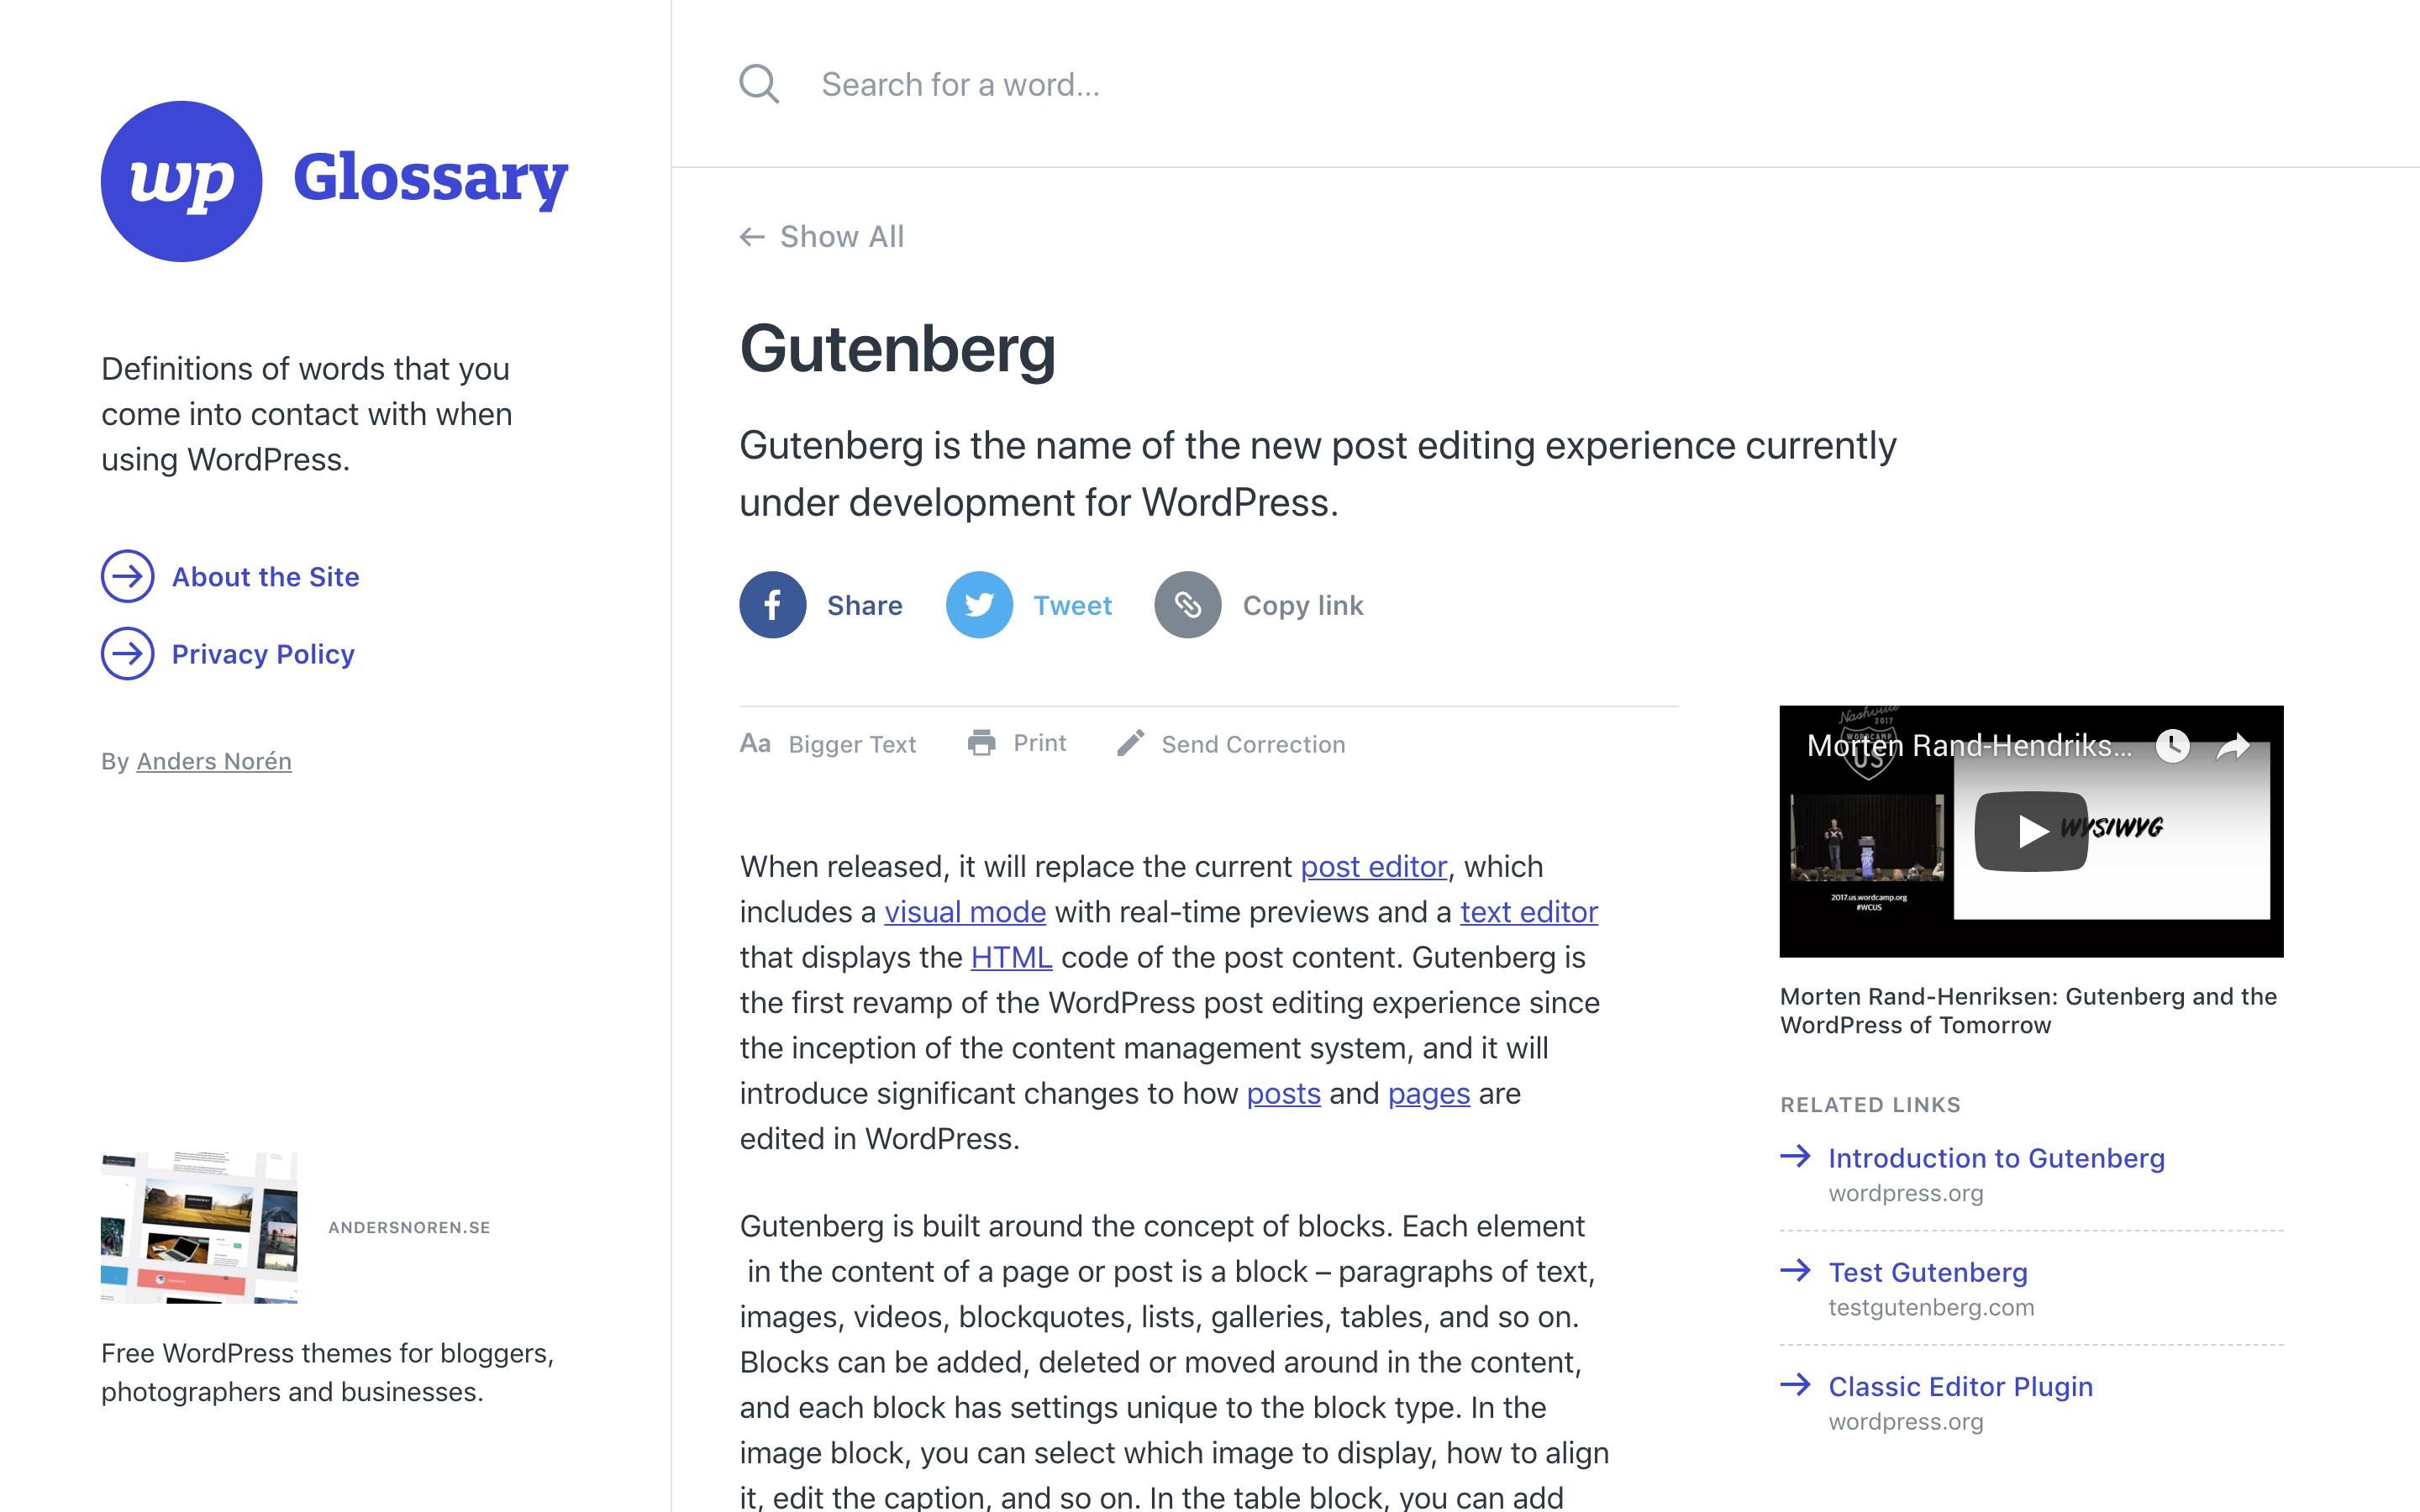Click the Facebook share icon
Viewport: 2420px width, 1512px height.
[772, 604]
